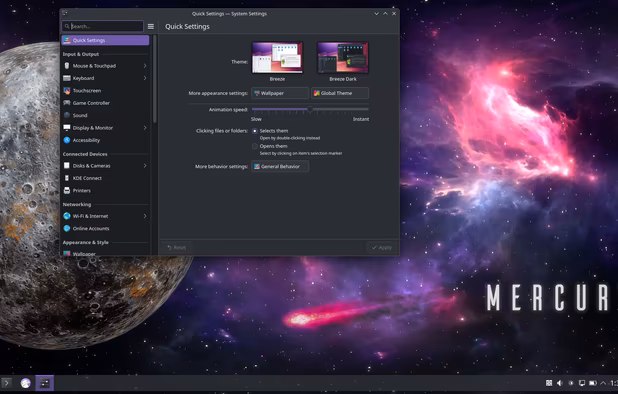This screenshot has height=394, width=618.
Task: Open the web browser from taskbar
Action: tap(26, 383)
